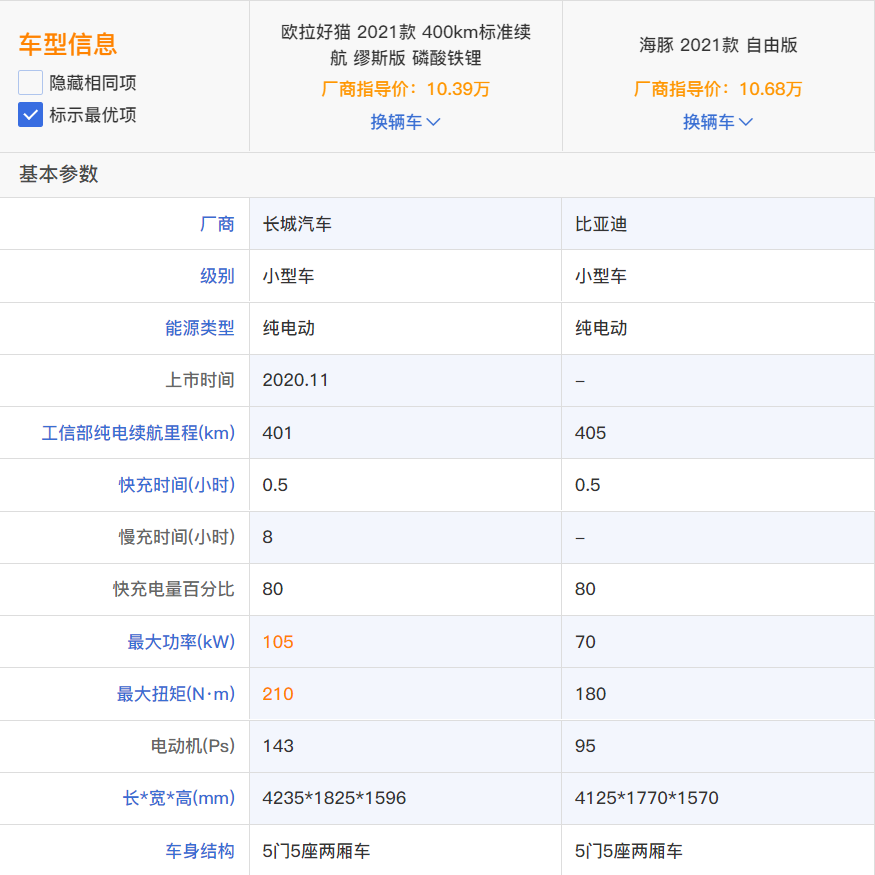This screenshot has width=875, height=875.
Task: Select the 基本参数 section header
Action: (59, 174)
